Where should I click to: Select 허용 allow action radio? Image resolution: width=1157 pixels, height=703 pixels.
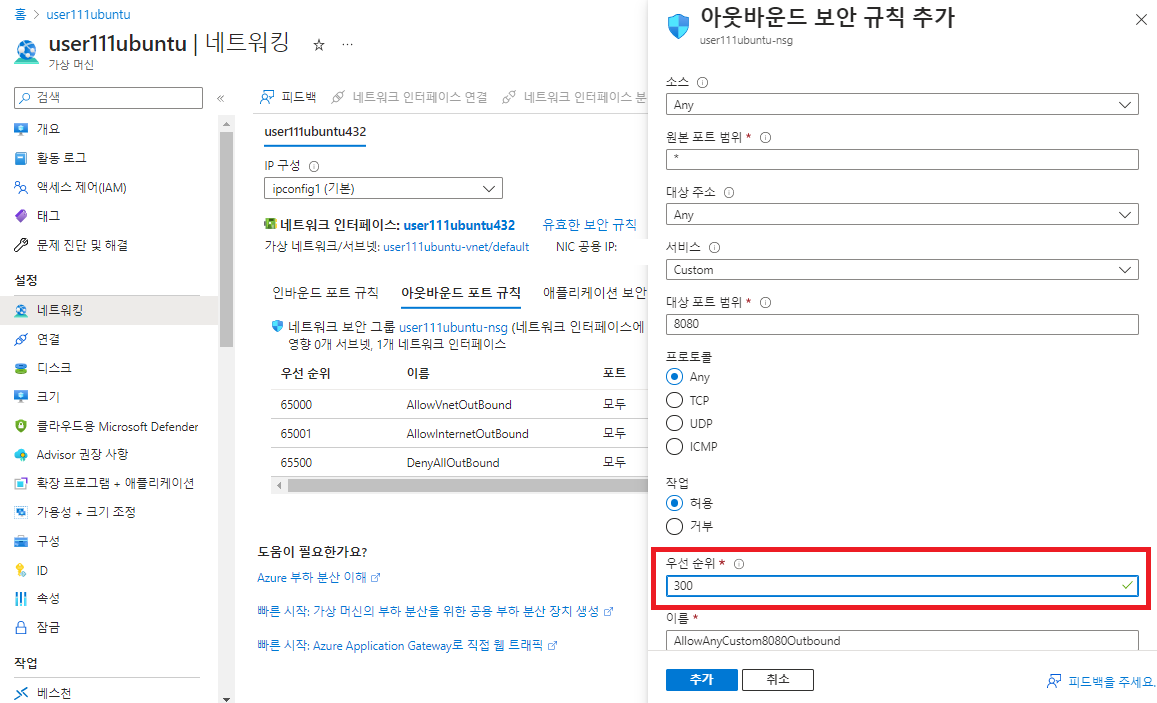coord(674,503)
